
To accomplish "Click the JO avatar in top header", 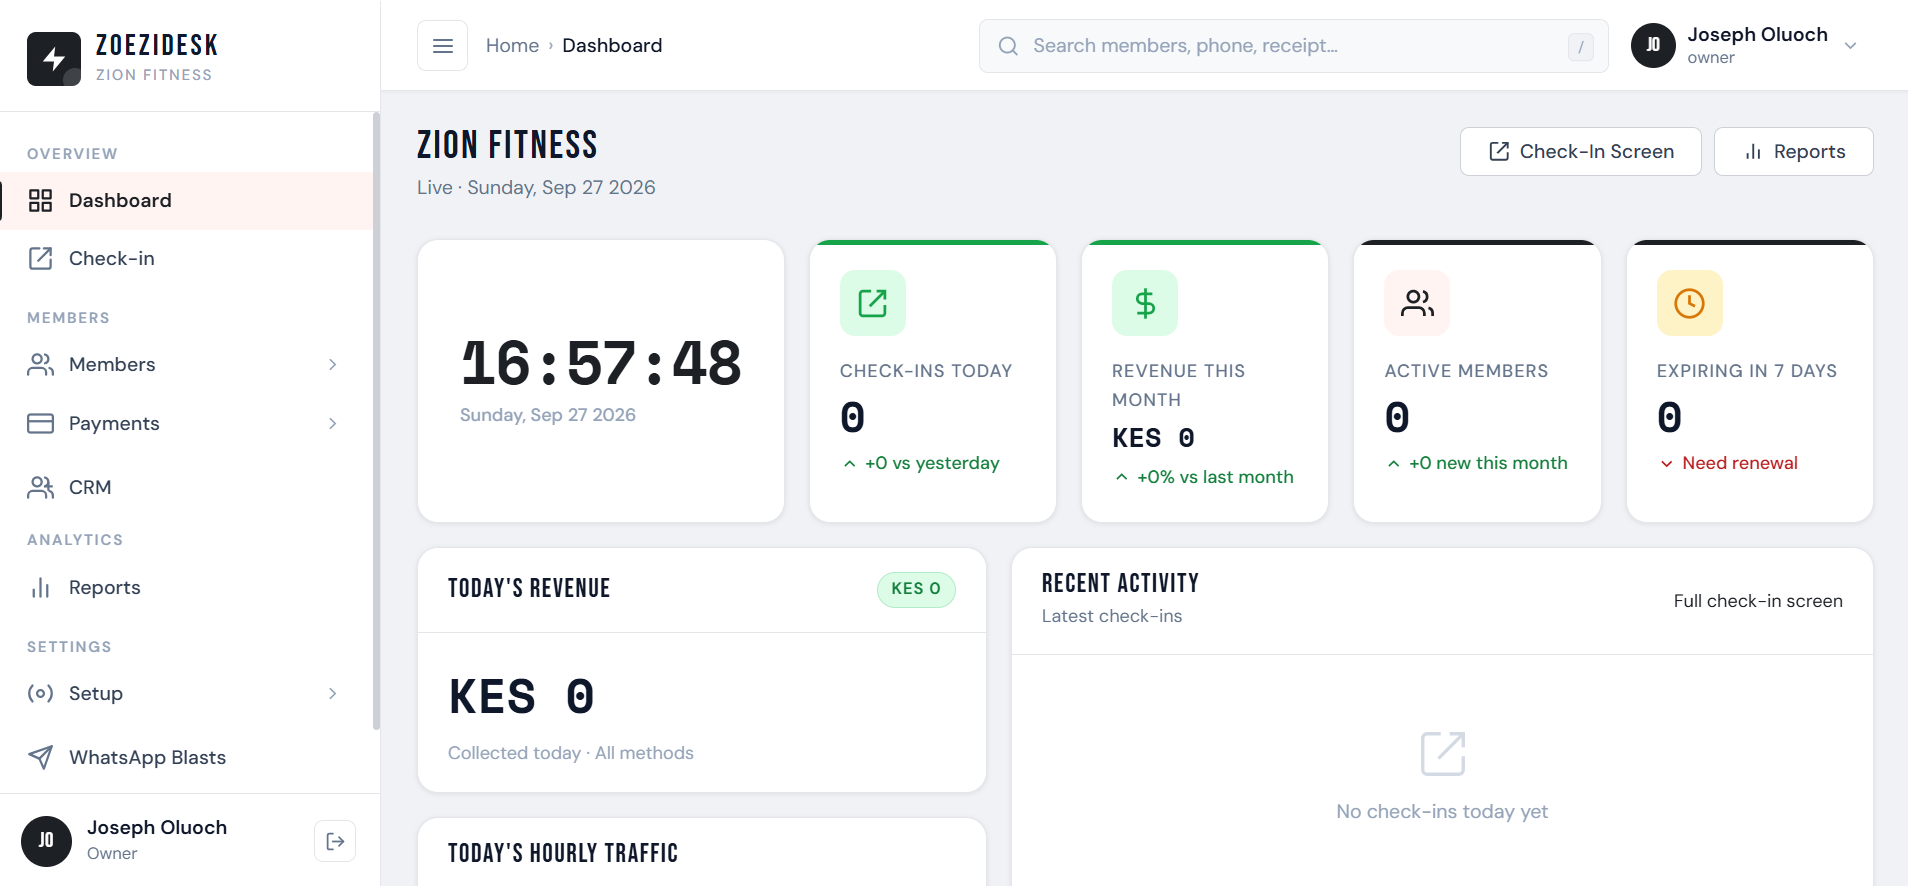I will [x=1653, y=45].
